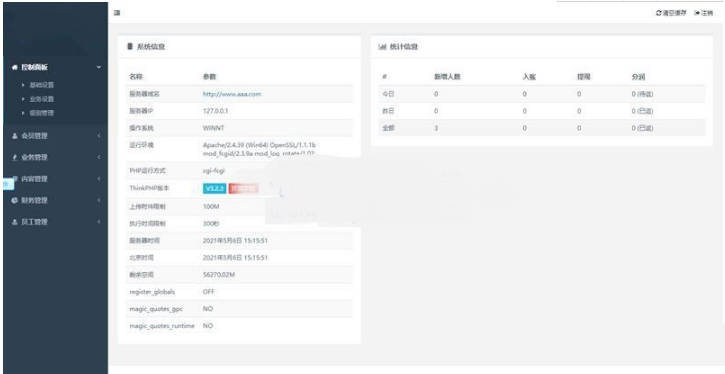Click the register_globals label

tap(152, 292)
